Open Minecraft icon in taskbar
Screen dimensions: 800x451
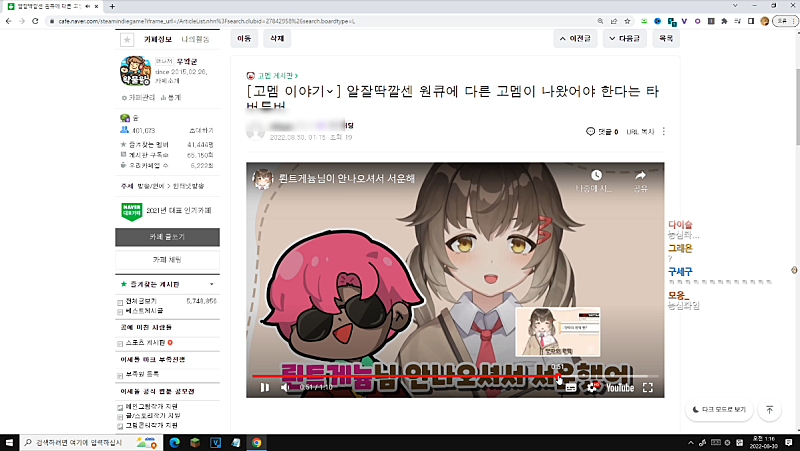pos(195,442)
